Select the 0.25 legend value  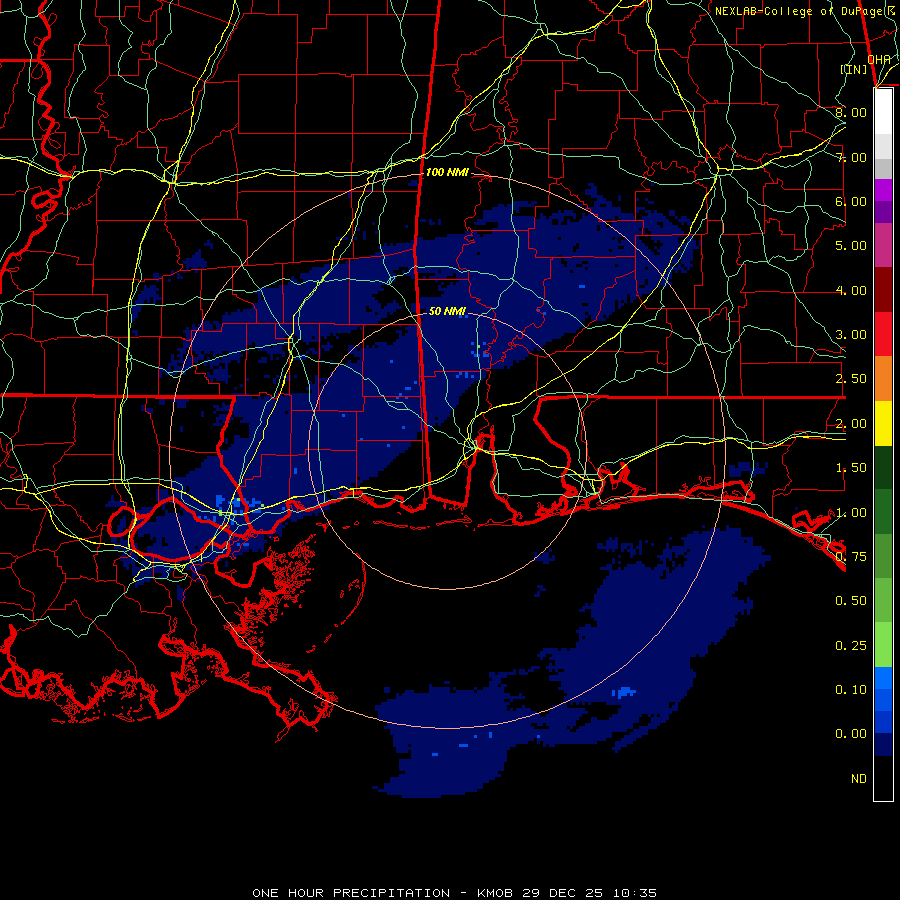pos(851,646)
